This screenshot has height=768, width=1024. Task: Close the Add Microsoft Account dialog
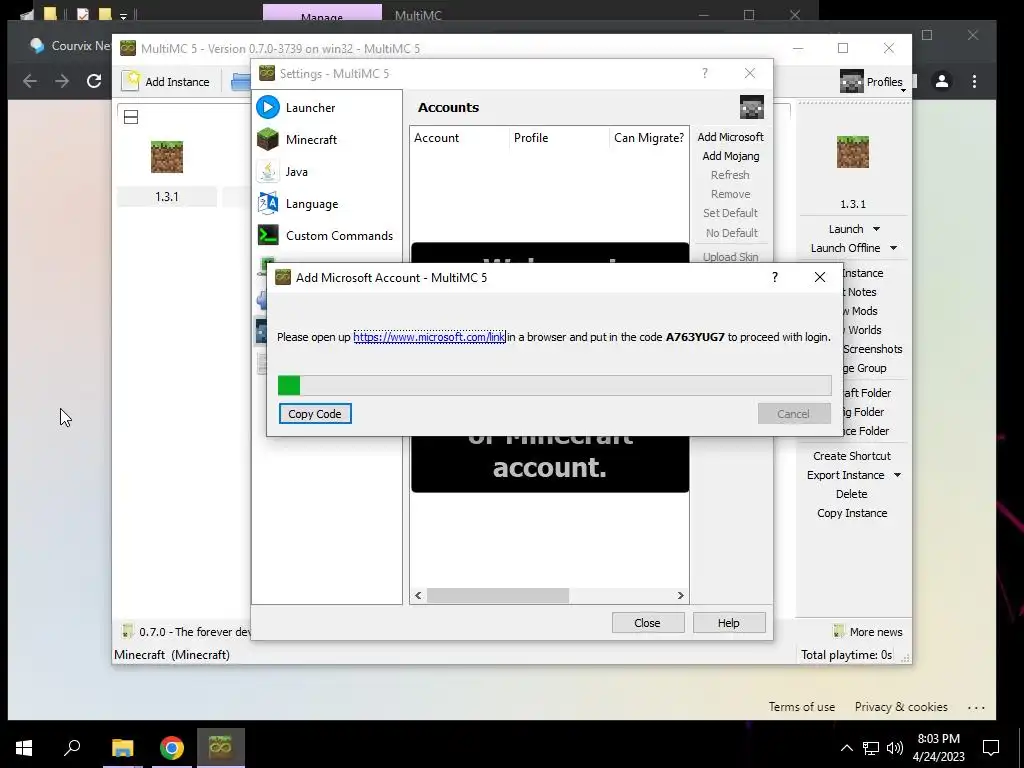pos(820,277)
